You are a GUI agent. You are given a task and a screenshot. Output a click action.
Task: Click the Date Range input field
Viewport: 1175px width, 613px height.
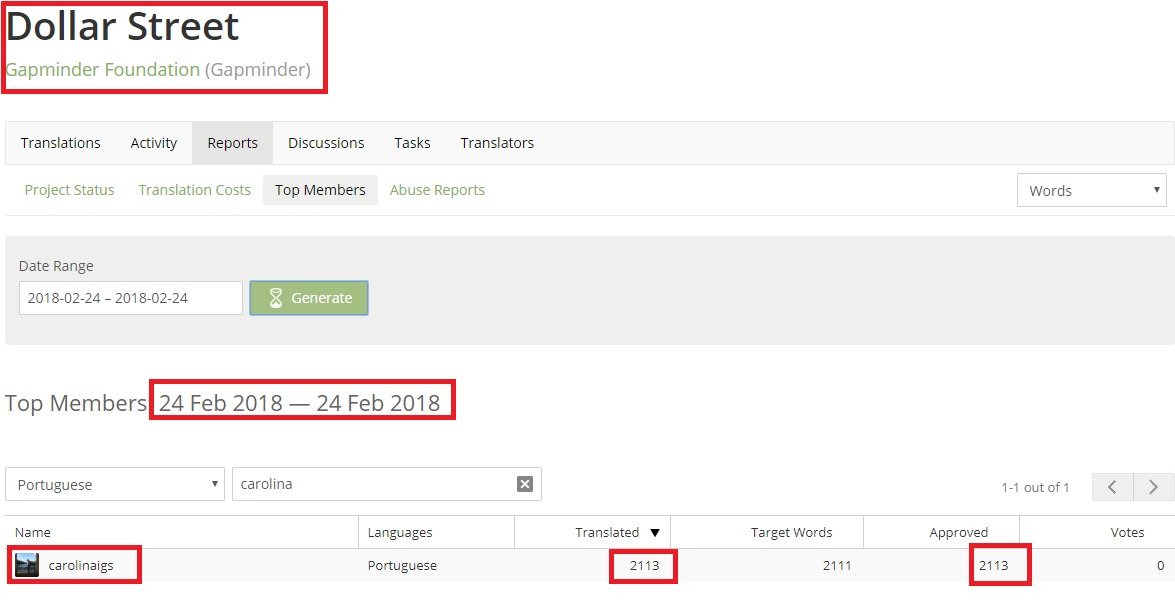pyautogui.click(x=130, y=298)
